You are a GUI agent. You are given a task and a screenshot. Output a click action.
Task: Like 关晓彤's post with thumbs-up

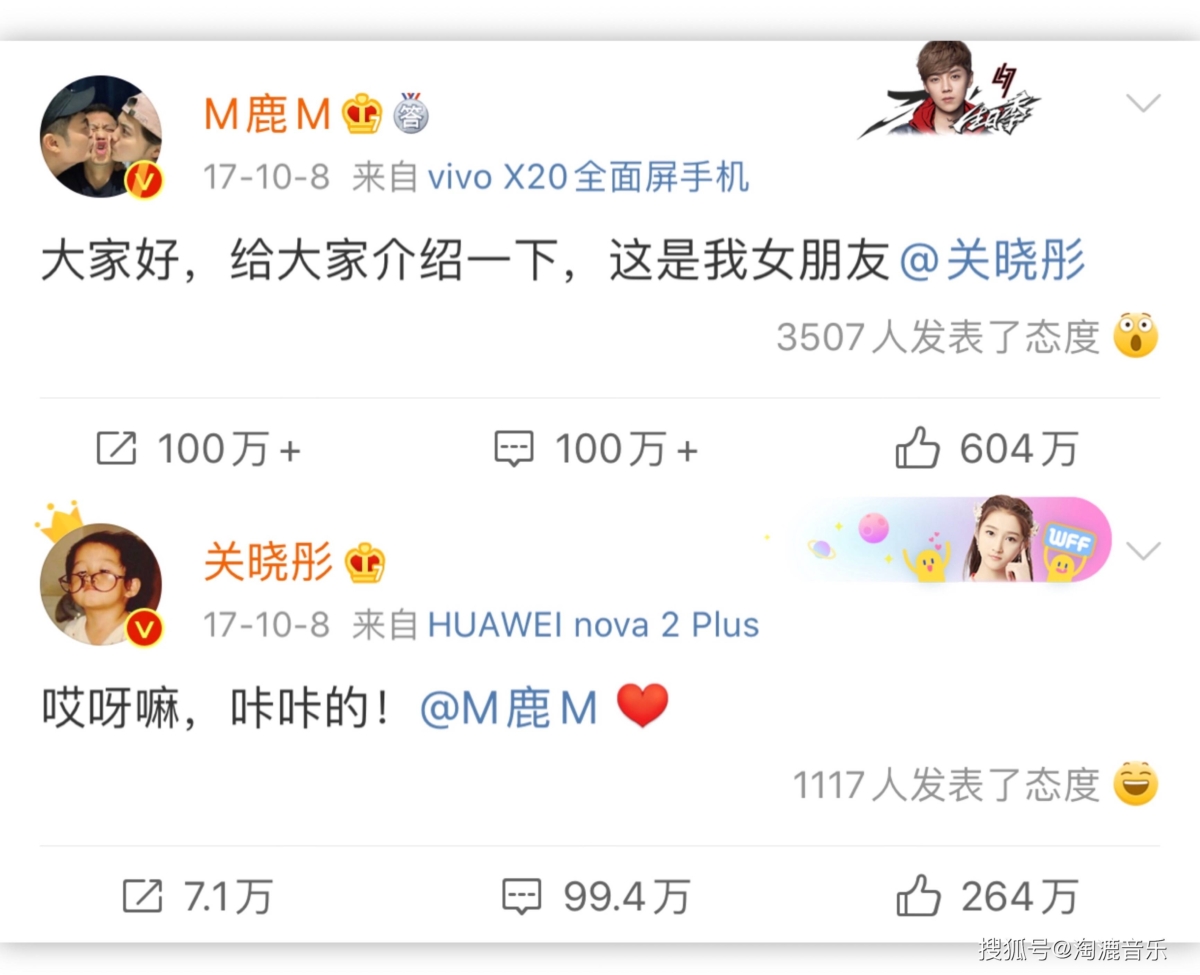[917, 896]
